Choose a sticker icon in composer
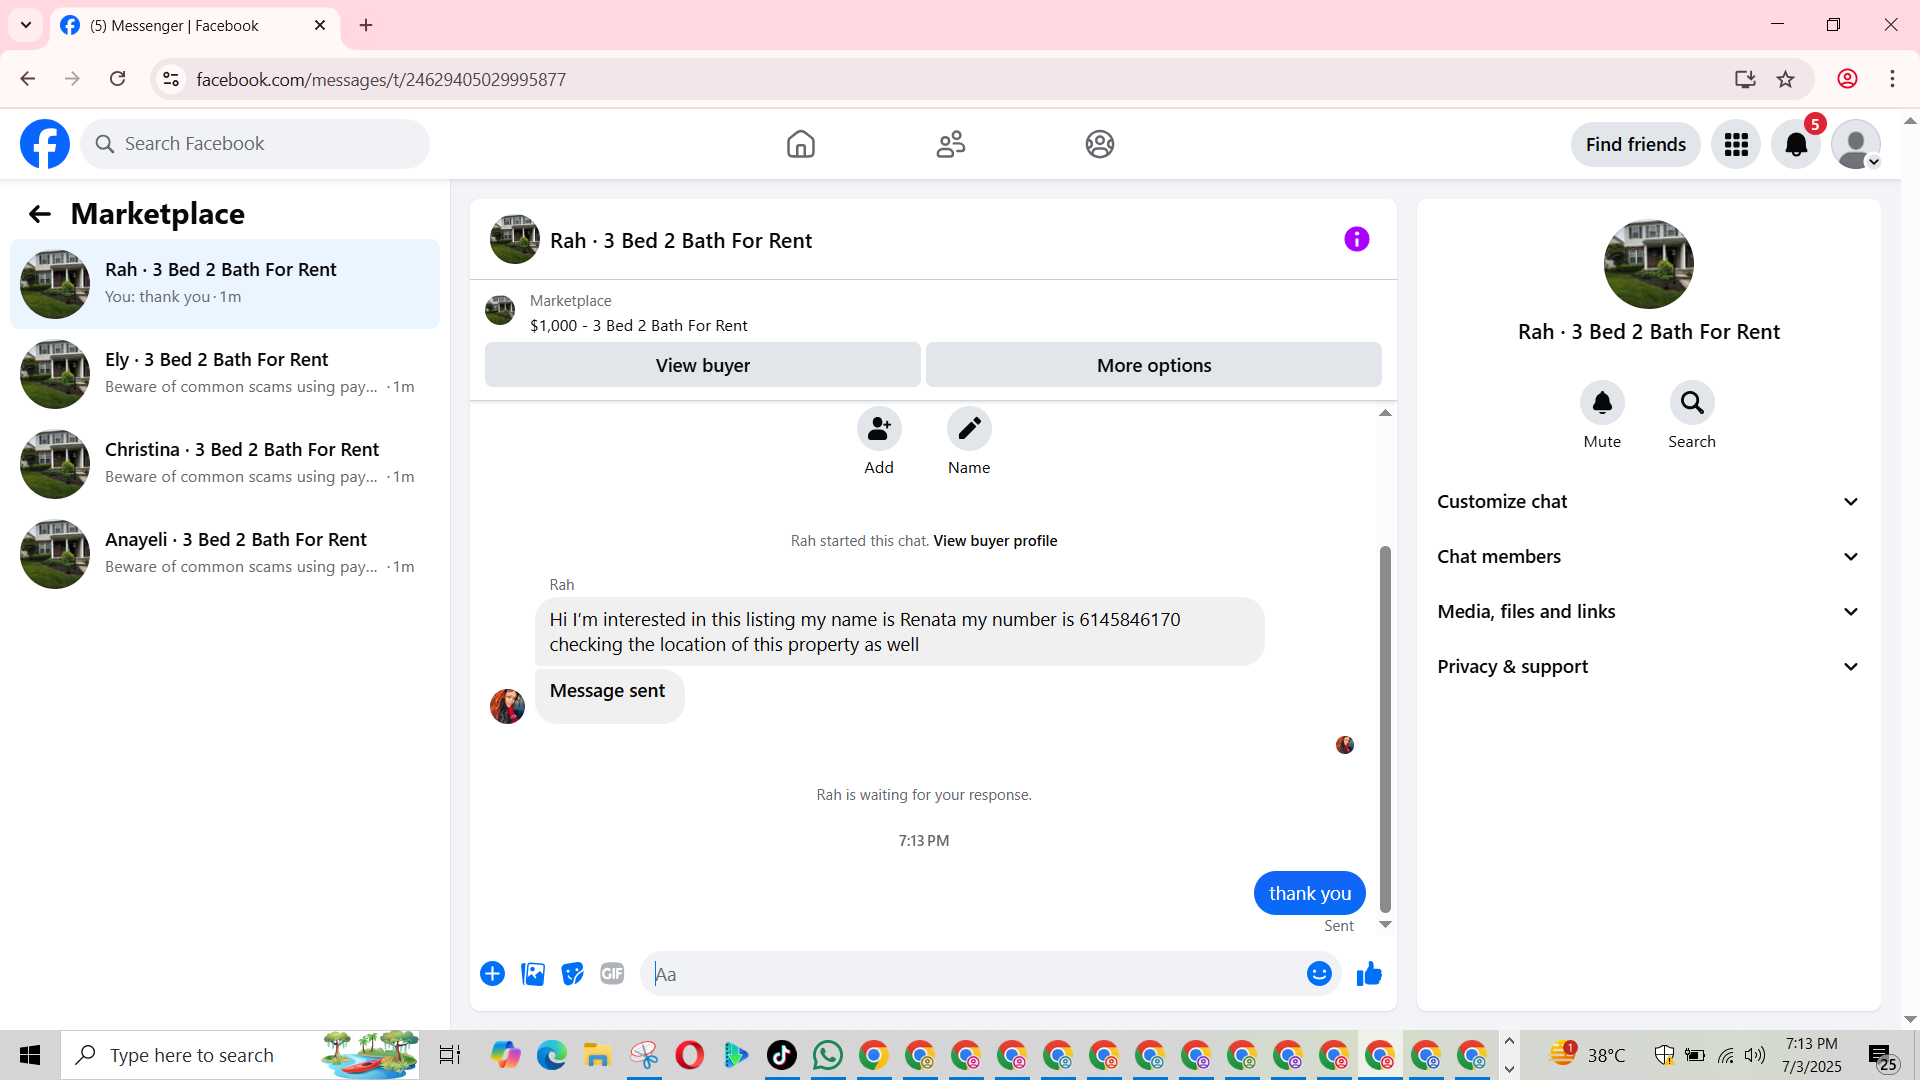 pyautogui.click(x=572, y=973)
